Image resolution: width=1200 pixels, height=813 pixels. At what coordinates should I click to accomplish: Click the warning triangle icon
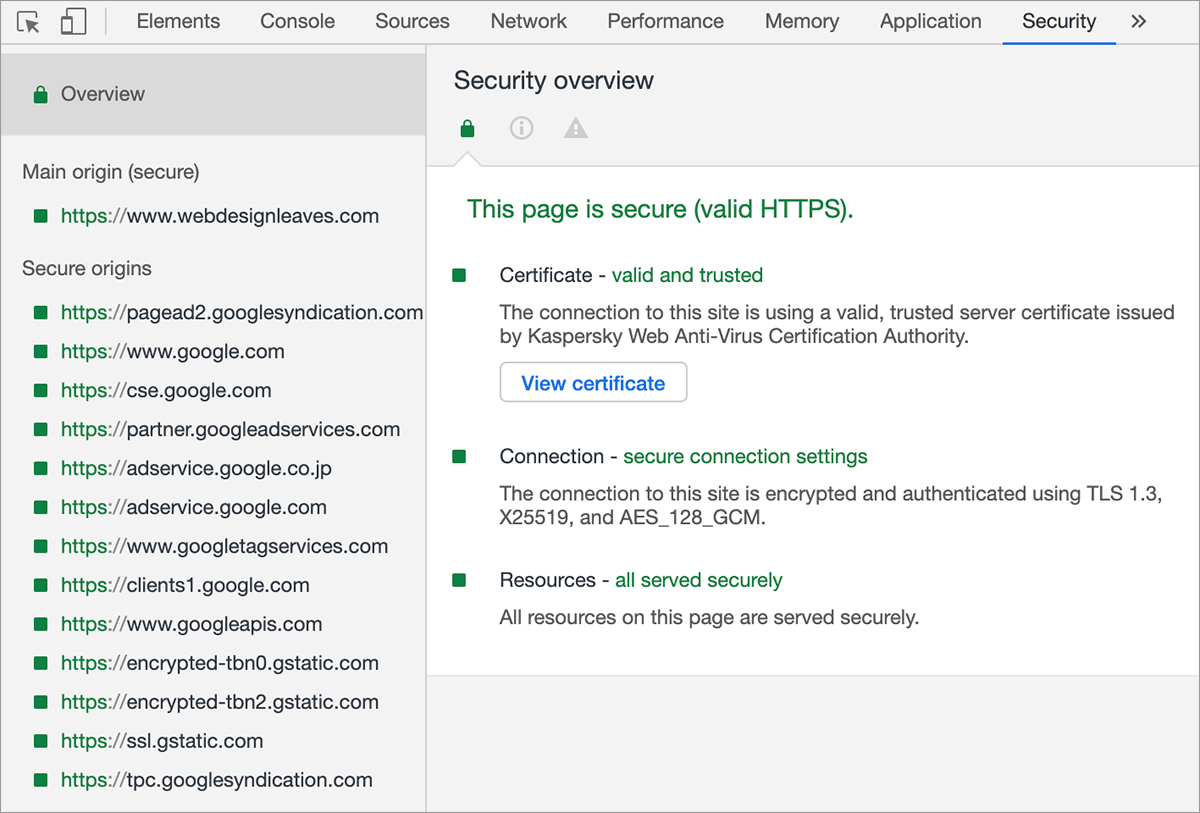click(x=576, y=128)
